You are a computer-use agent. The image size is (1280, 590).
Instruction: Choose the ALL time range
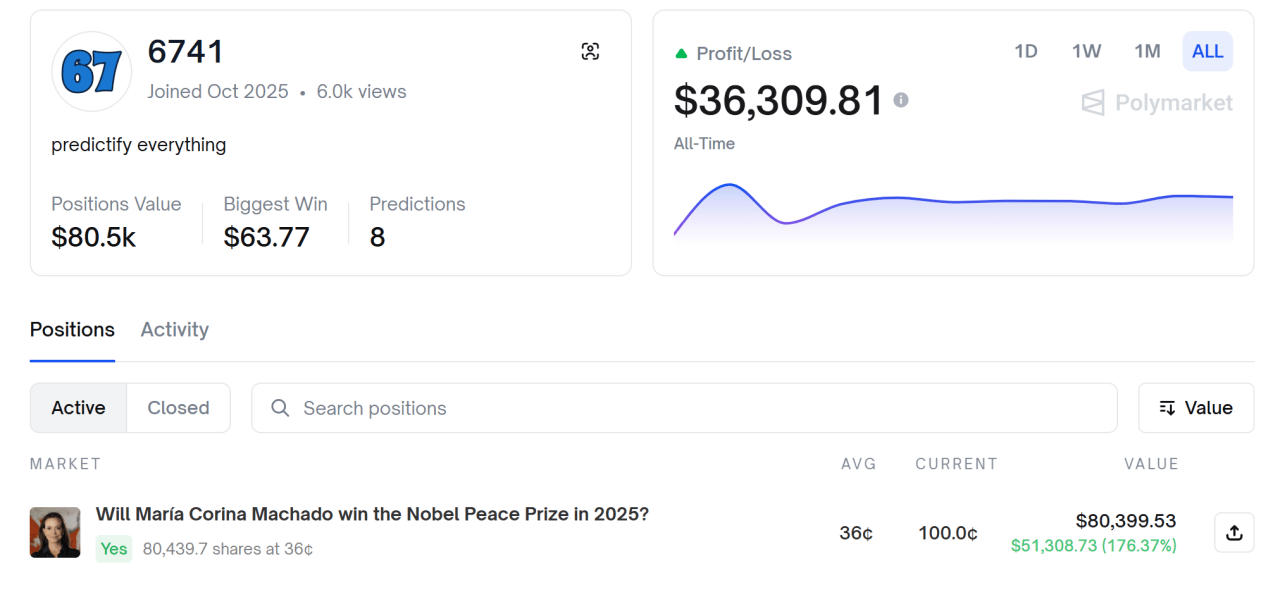pos(1207,52)
